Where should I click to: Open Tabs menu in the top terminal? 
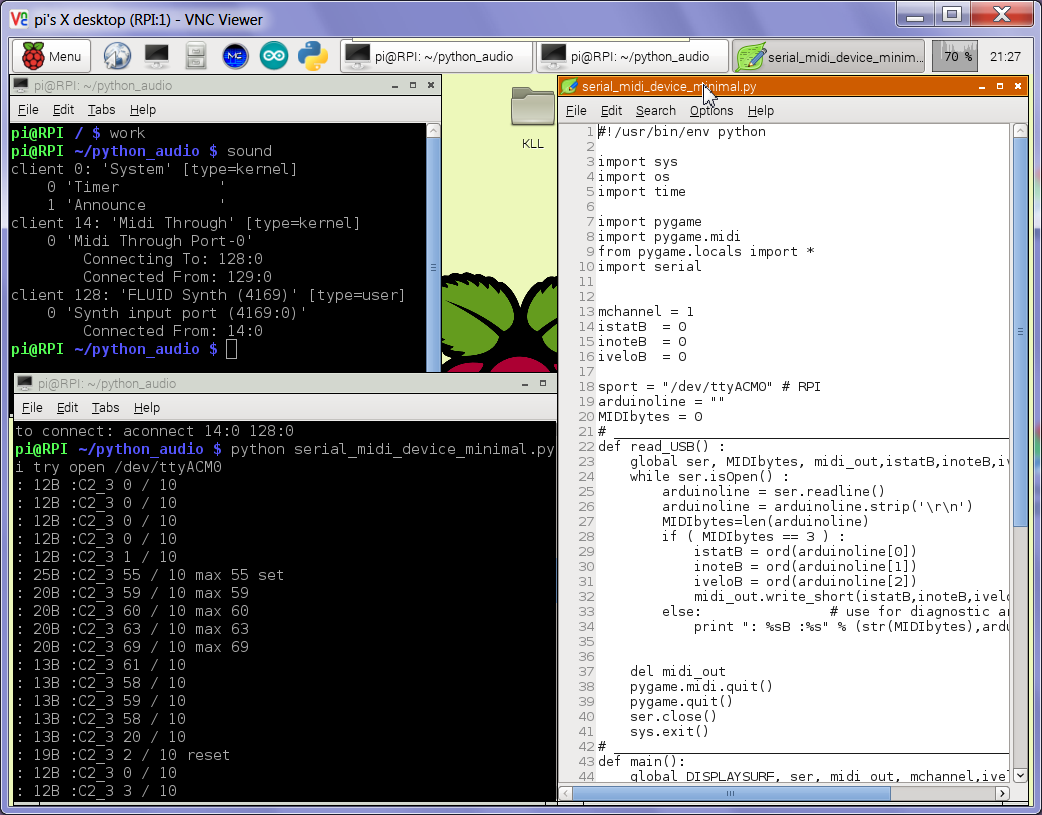coord(101,110)
